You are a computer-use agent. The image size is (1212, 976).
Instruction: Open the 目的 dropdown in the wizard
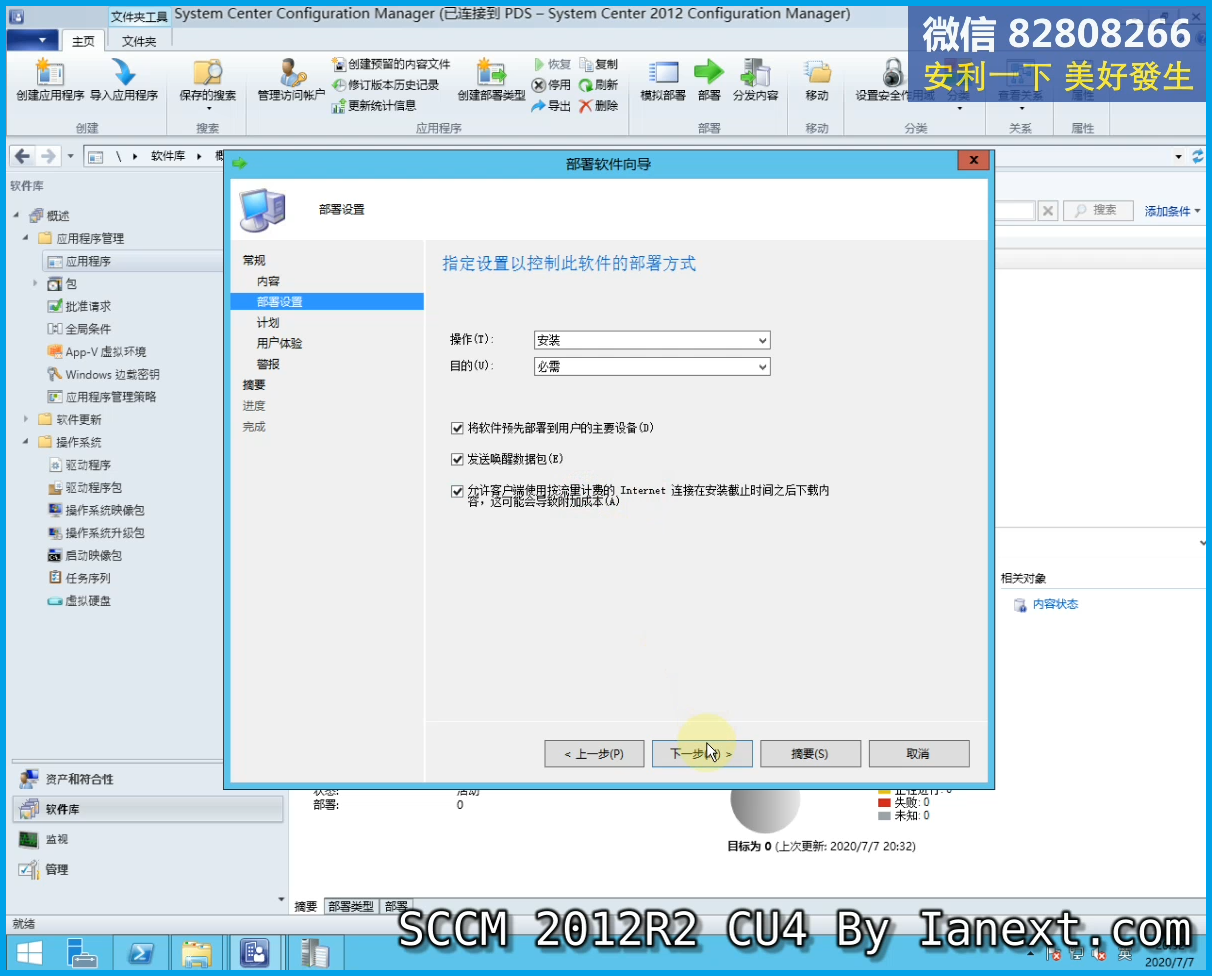pos(652,367)
